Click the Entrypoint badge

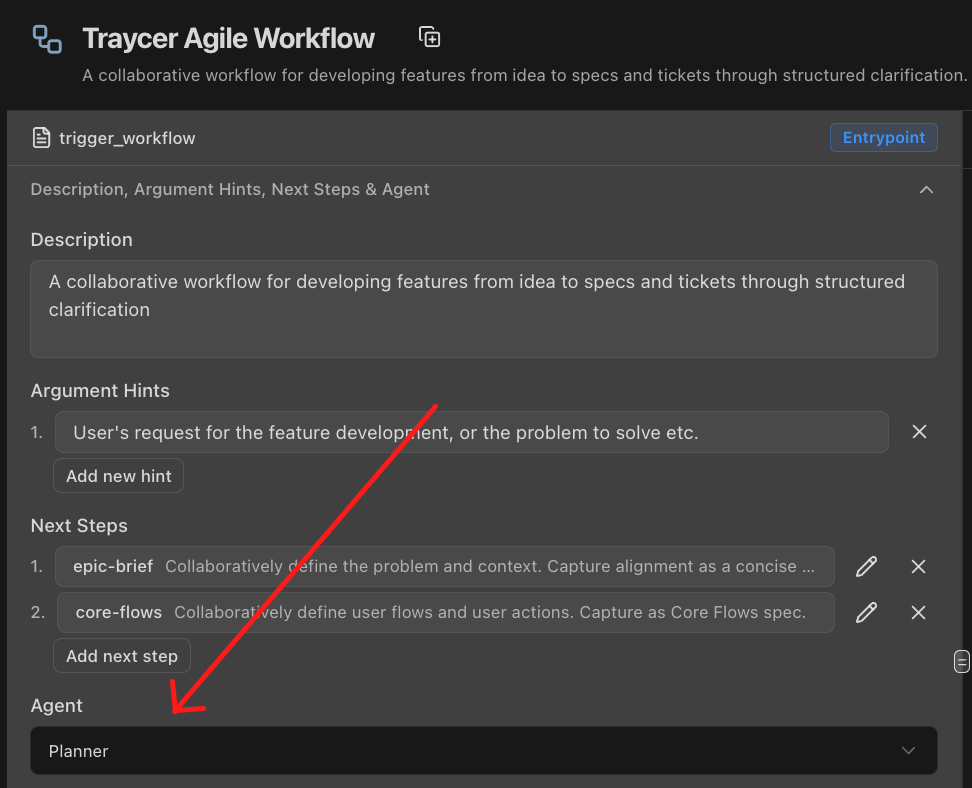(x=883, y=137)
